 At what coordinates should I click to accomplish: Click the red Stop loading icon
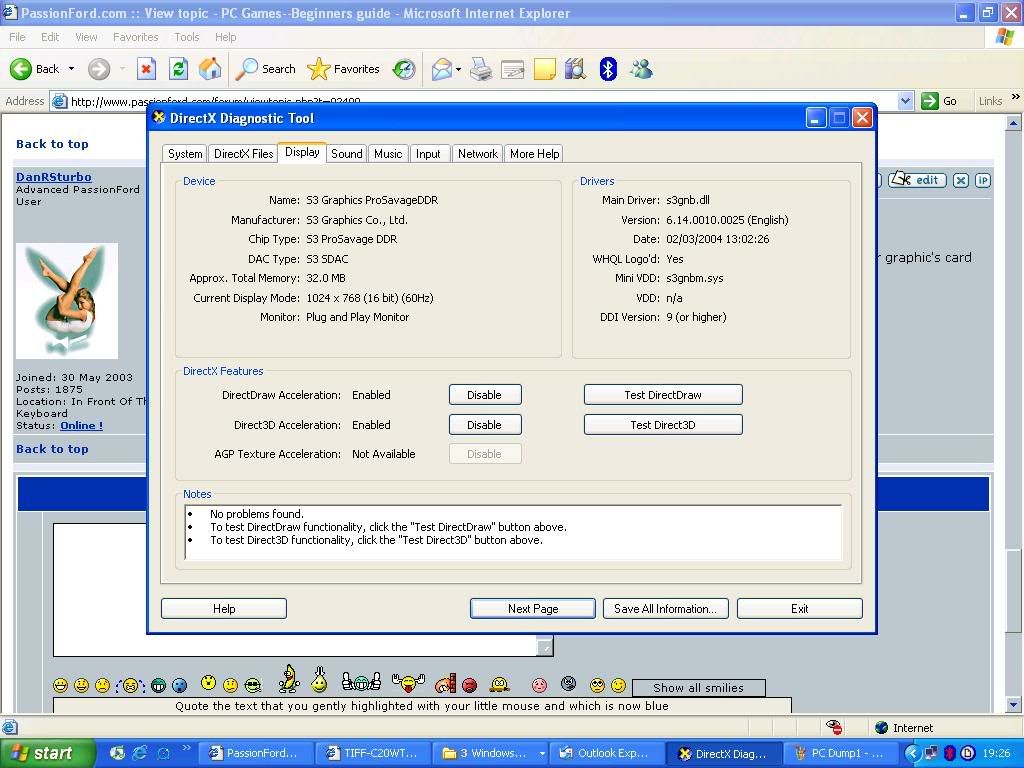[146, 69]
